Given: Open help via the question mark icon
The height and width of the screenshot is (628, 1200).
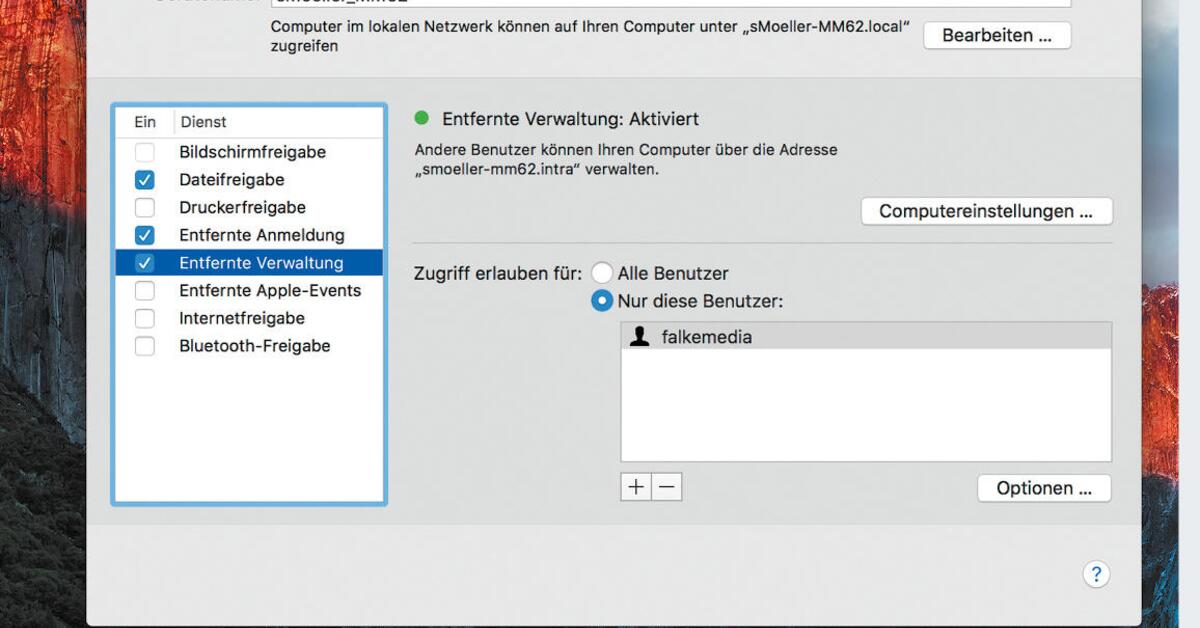Looking at the screenshot, I should [x=1096, y=574].
